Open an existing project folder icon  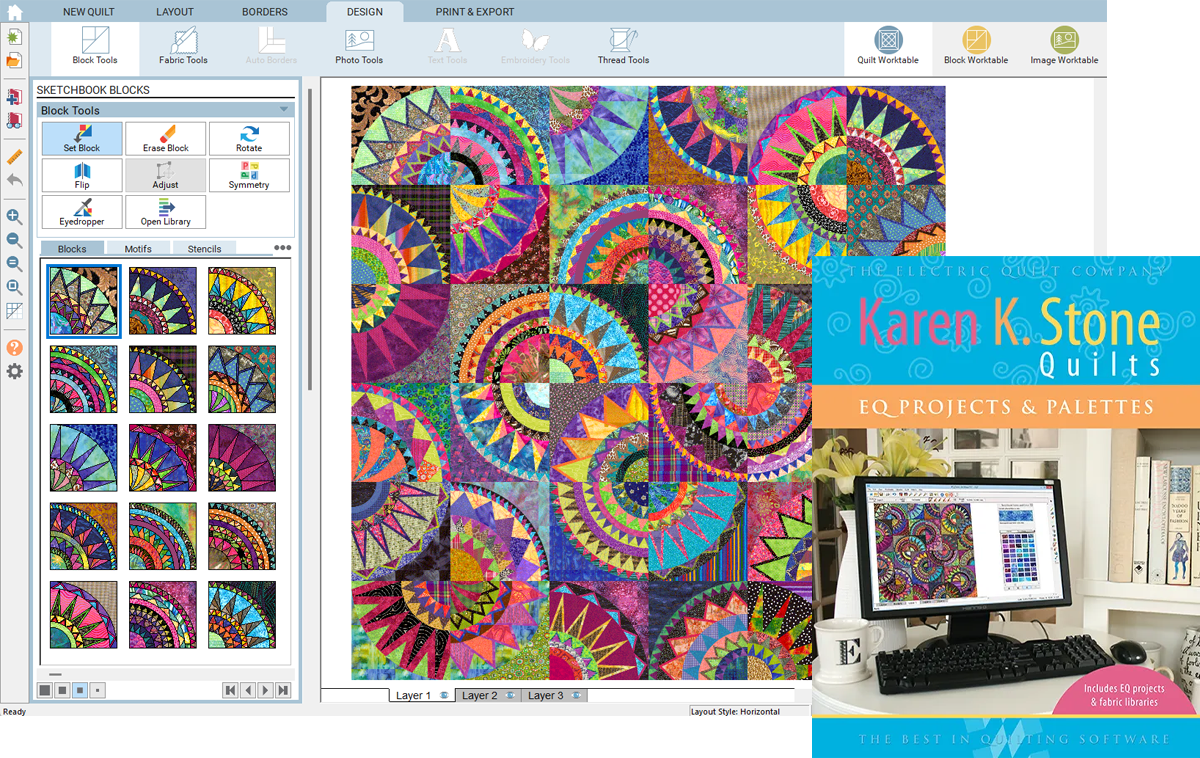tap(14, 61)
